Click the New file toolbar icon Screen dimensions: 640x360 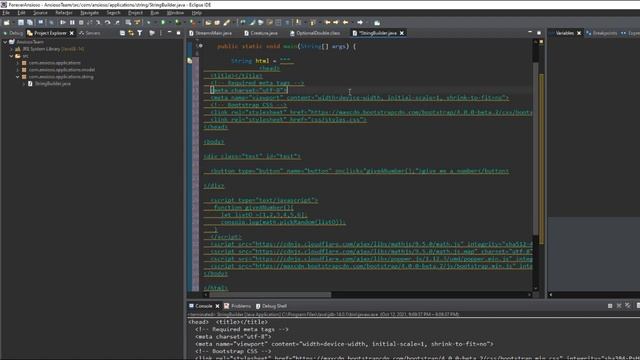(7, 22)
